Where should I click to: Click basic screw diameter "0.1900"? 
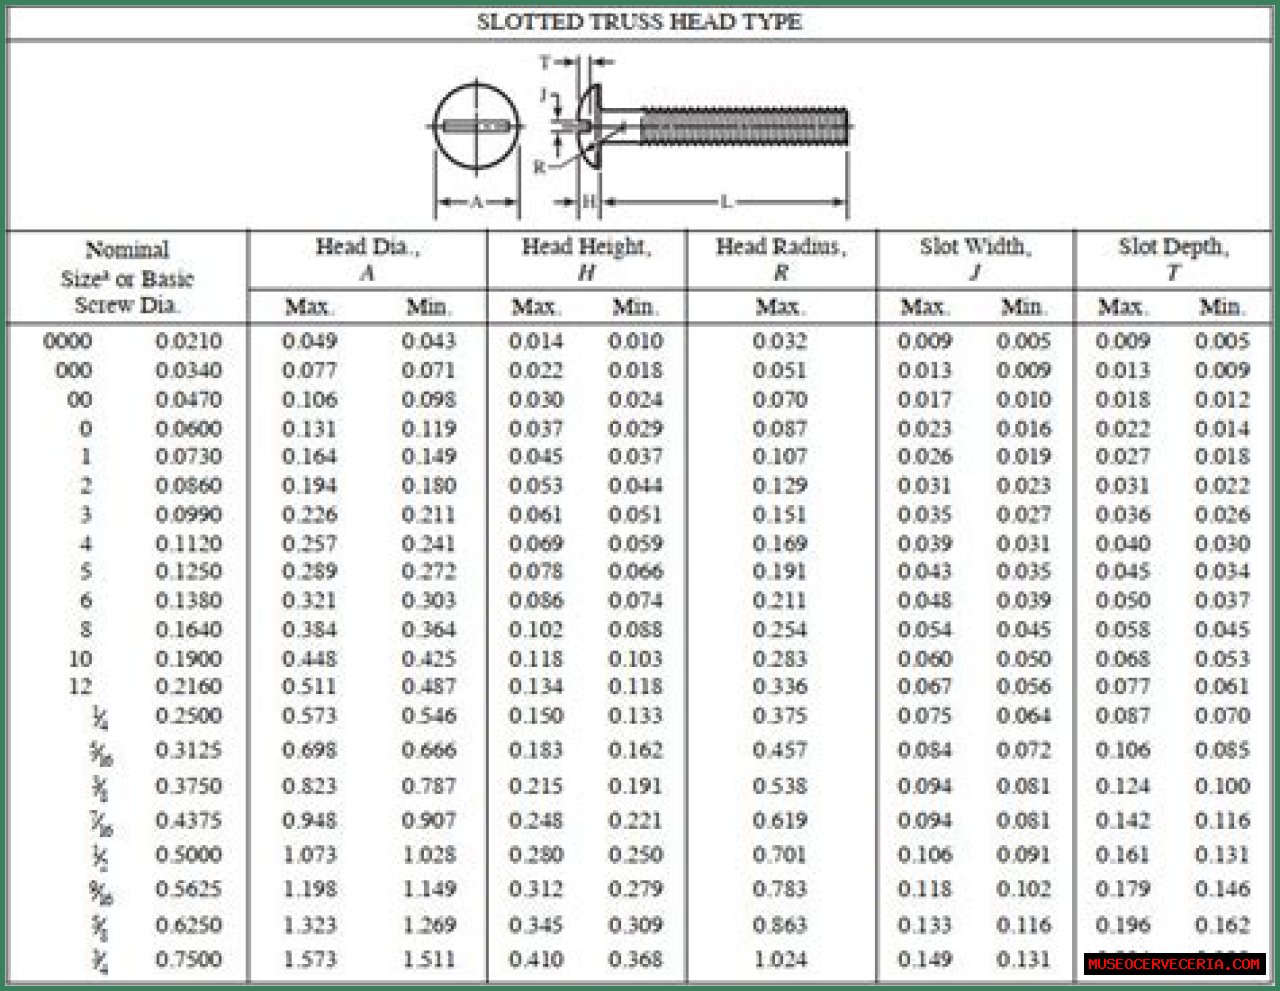pyautogui.click(x=188, y=659)
